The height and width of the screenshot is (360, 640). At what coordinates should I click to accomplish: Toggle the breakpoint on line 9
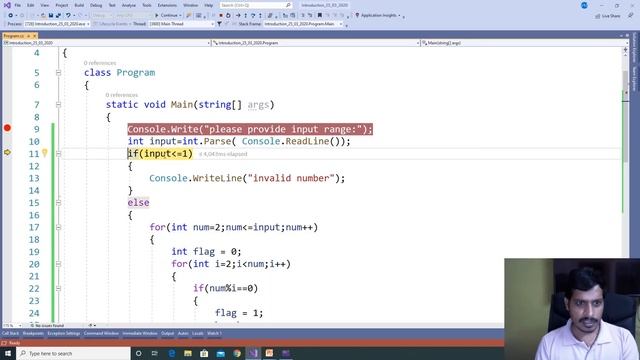click(7, 128)
